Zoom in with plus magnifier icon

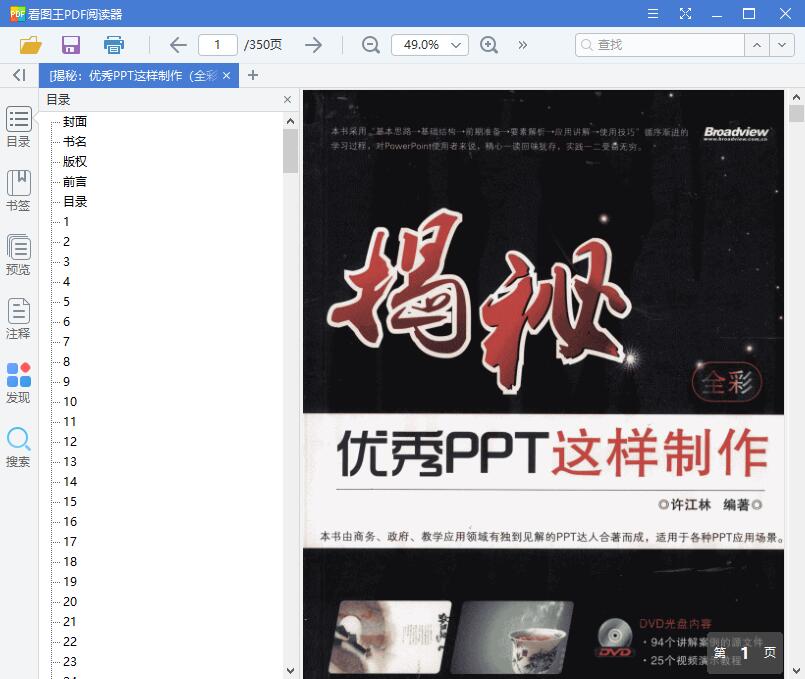(x=489, y=45)
